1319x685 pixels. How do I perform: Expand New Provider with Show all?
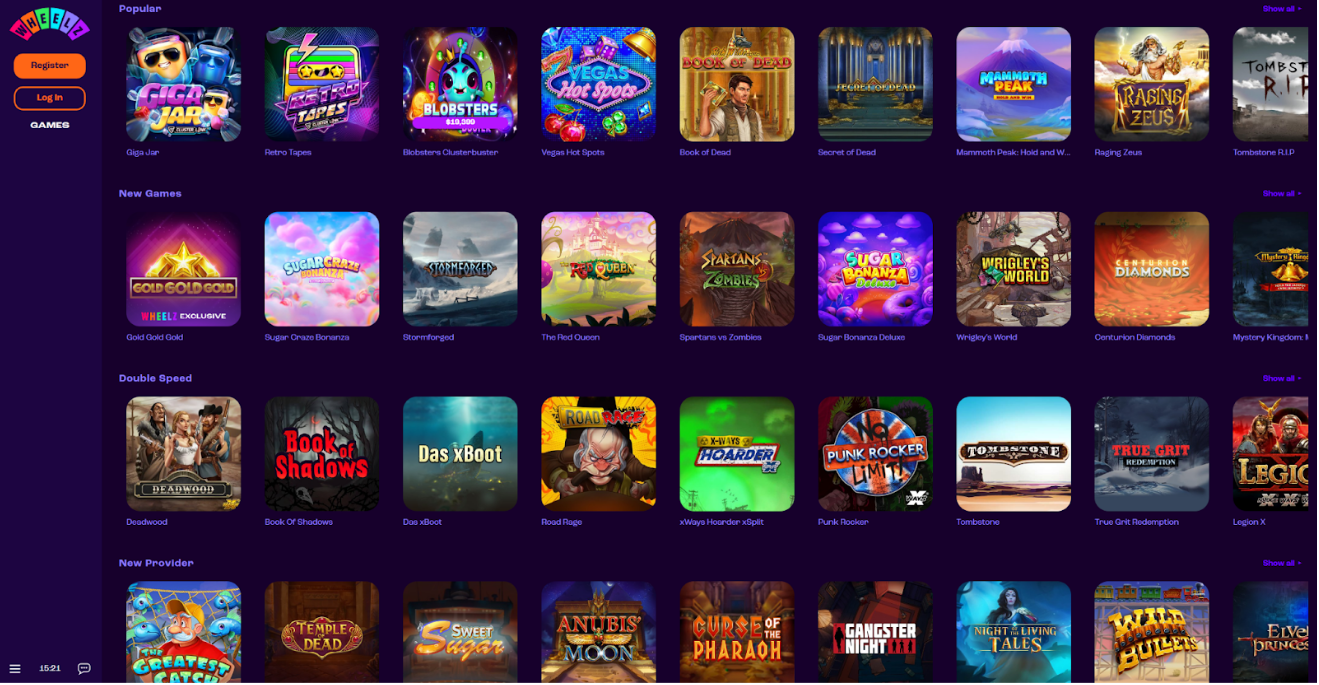[x=1282, y=564]
